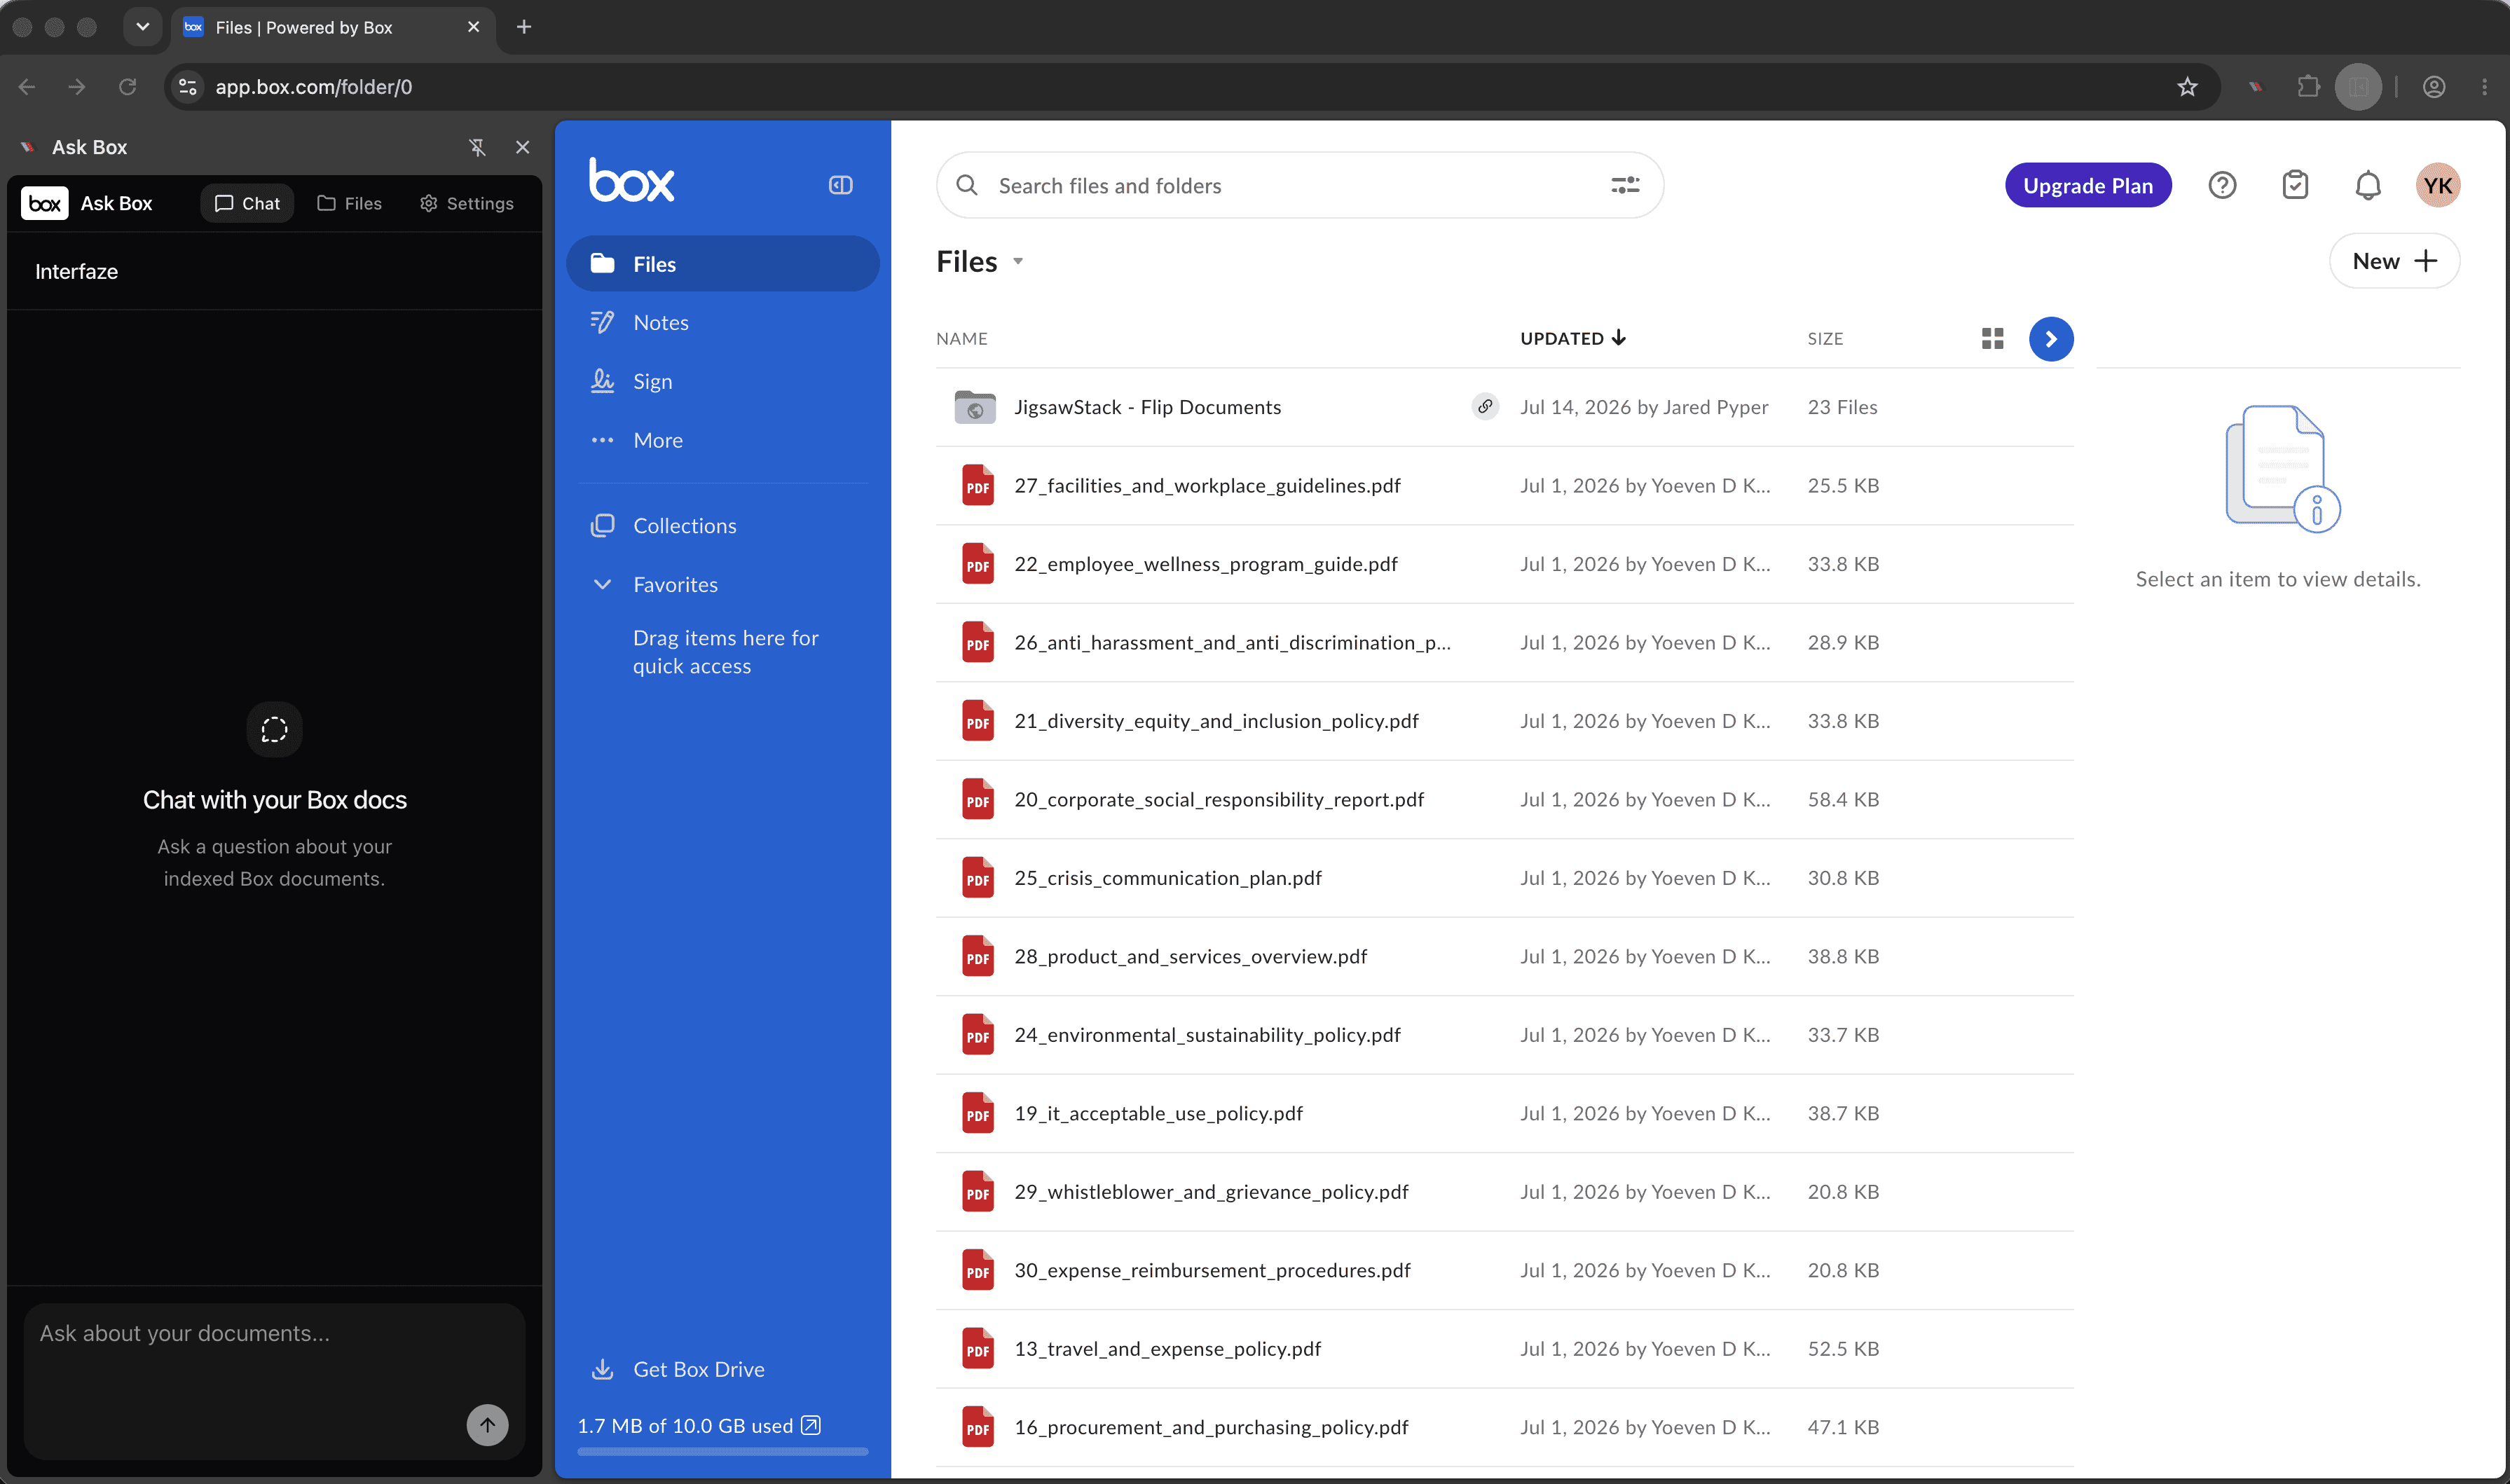The width and height of the screenshot is (2510, 1484).
Task: Open Chrome three-dot menu
Action: [2484, 87]
